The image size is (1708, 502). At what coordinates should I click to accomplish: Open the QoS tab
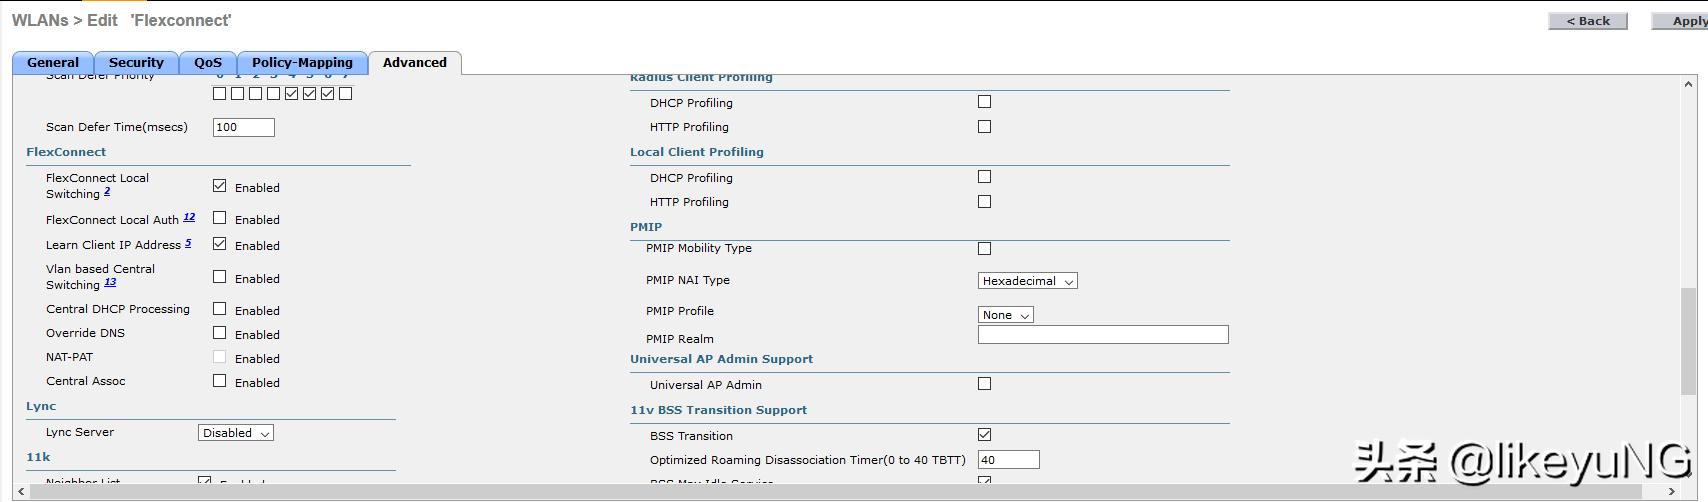pyautogui.click(x=208, y=62)
